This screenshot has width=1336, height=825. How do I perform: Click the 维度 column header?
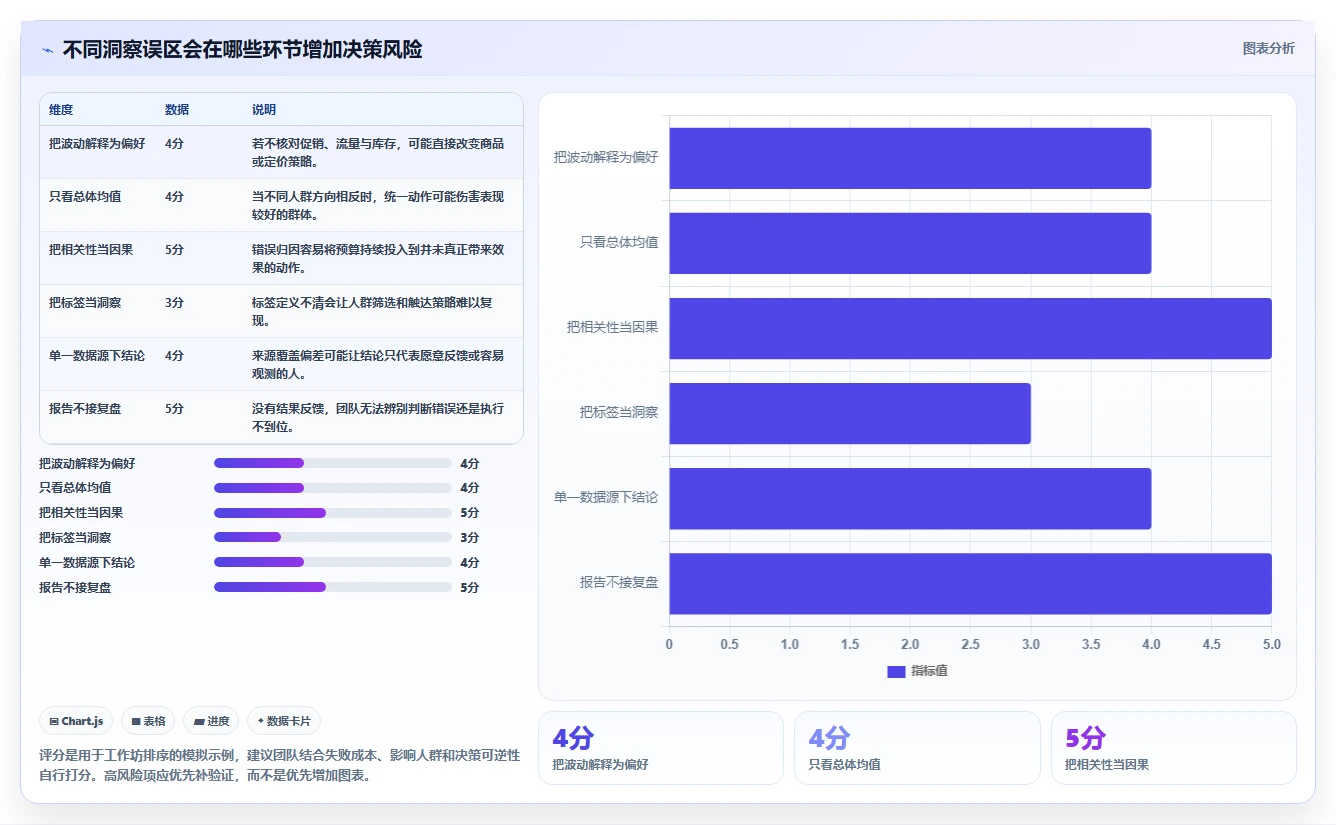61,110
